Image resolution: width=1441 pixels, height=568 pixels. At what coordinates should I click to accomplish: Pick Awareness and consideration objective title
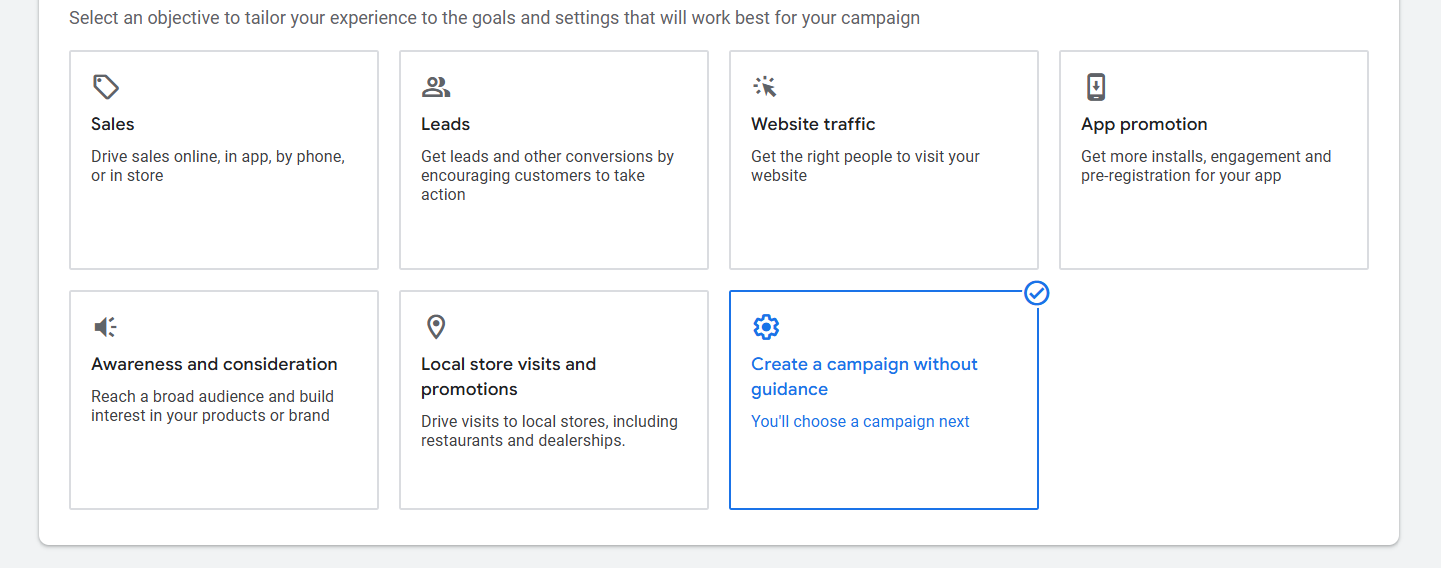pyautogui.click(x=214, y=364)
